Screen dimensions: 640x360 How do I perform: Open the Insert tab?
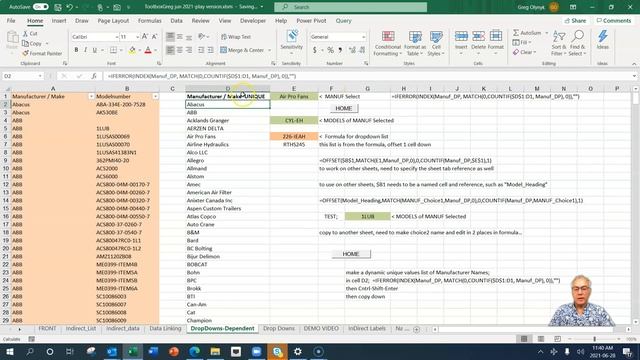pyautogui.click(x=59, y=20)
